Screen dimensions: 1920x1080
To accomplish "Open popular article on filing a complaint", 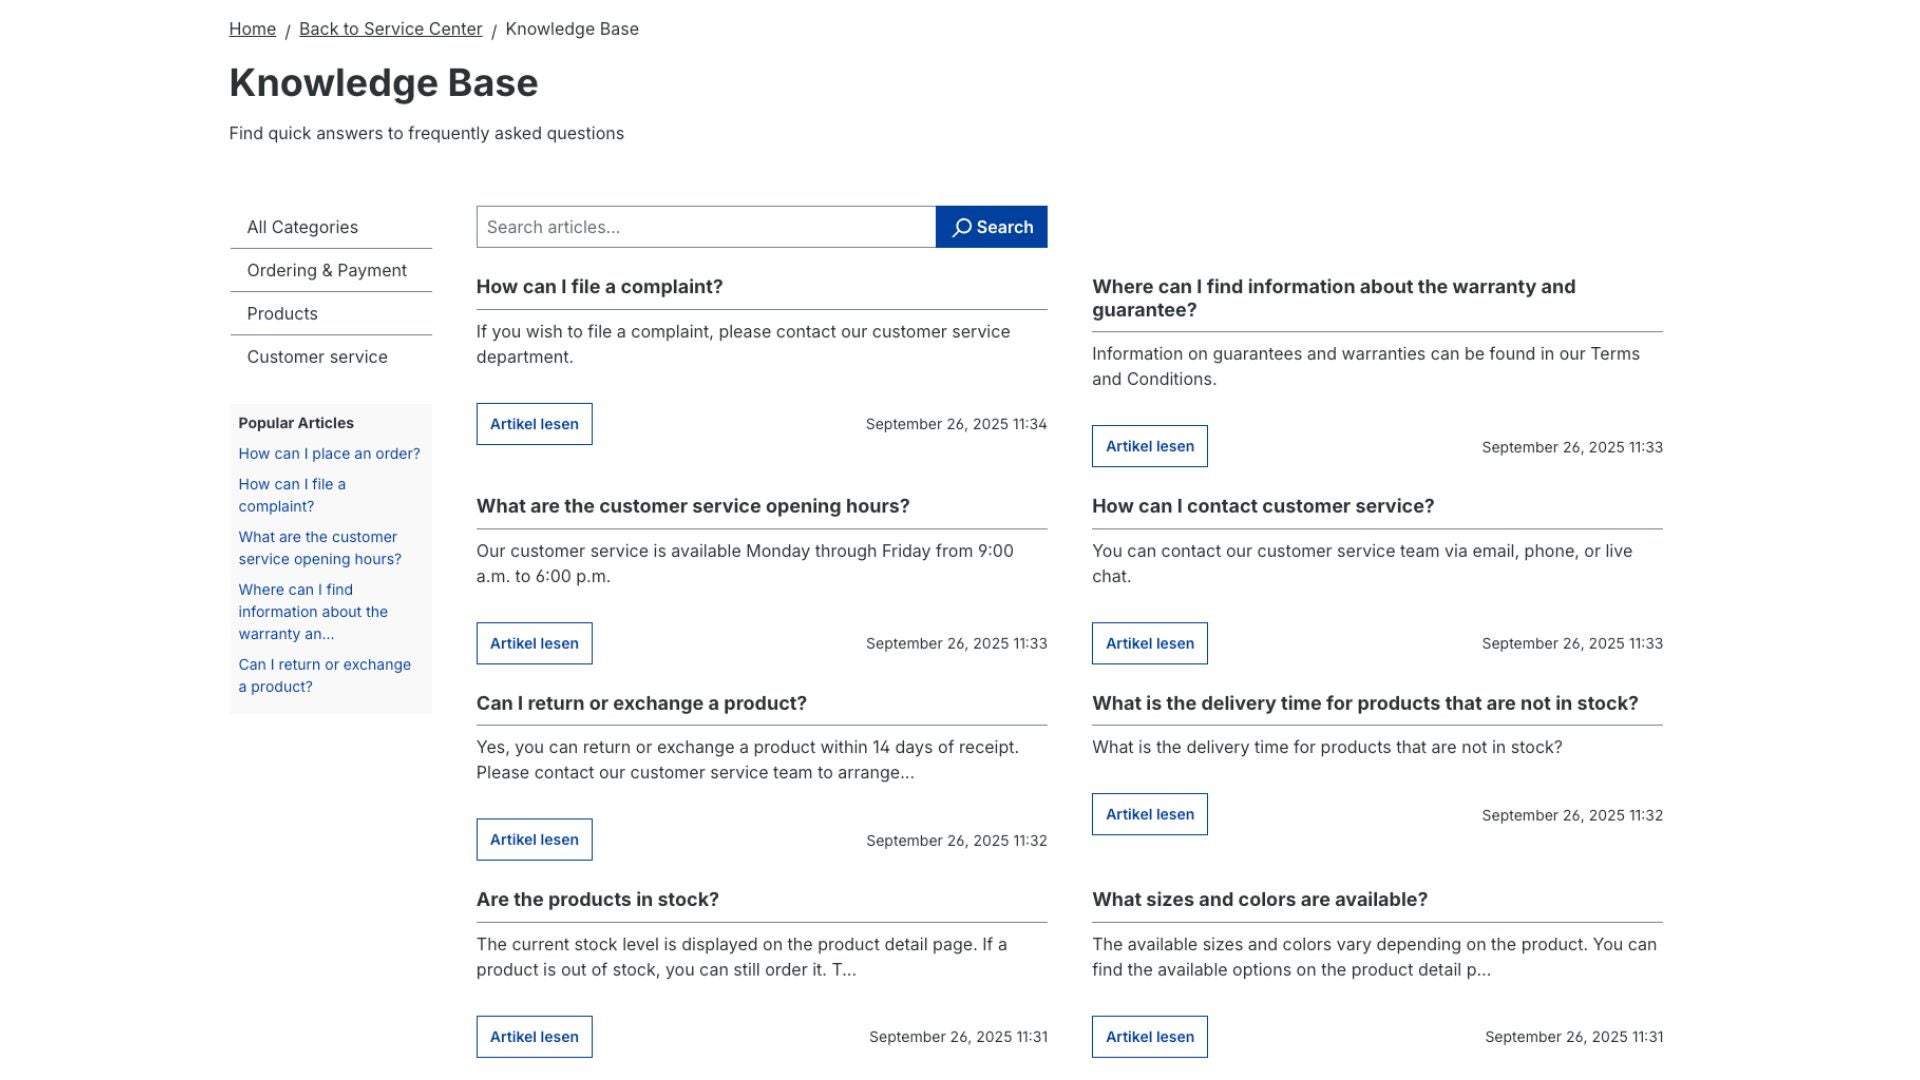I will coord(291,495).
